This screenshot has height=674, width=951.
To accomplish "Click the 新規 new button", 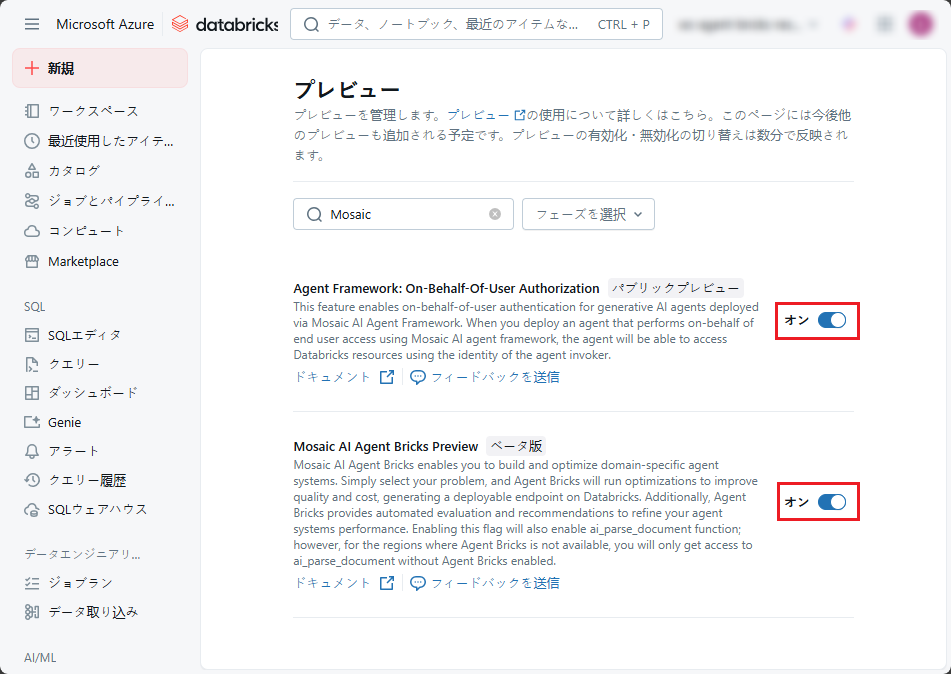I will [x=100, y=68].
